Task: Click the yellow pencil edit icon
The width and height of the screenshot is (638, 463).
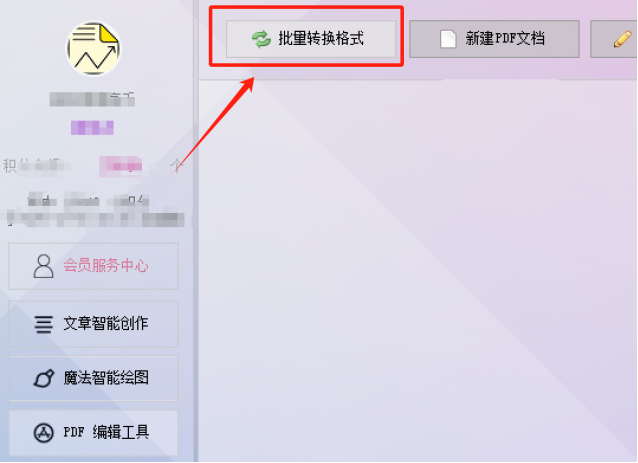Action: pyautogui.click(x=622, y=40)
